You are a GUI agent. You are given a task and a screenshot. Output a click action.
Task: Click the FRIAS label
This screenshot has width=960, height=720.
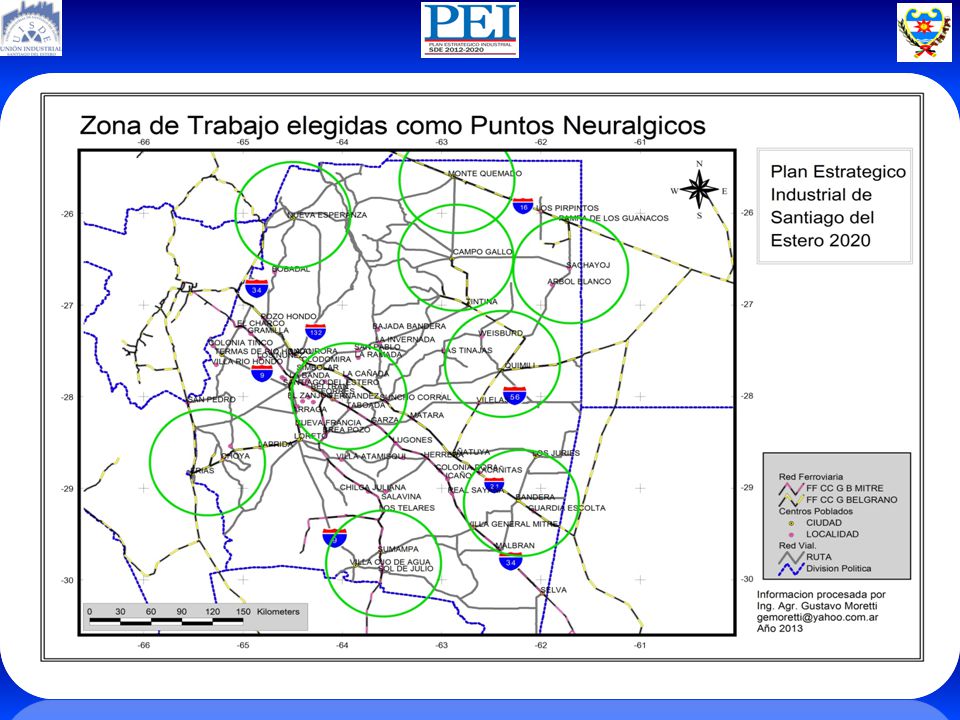pos(202,470)
